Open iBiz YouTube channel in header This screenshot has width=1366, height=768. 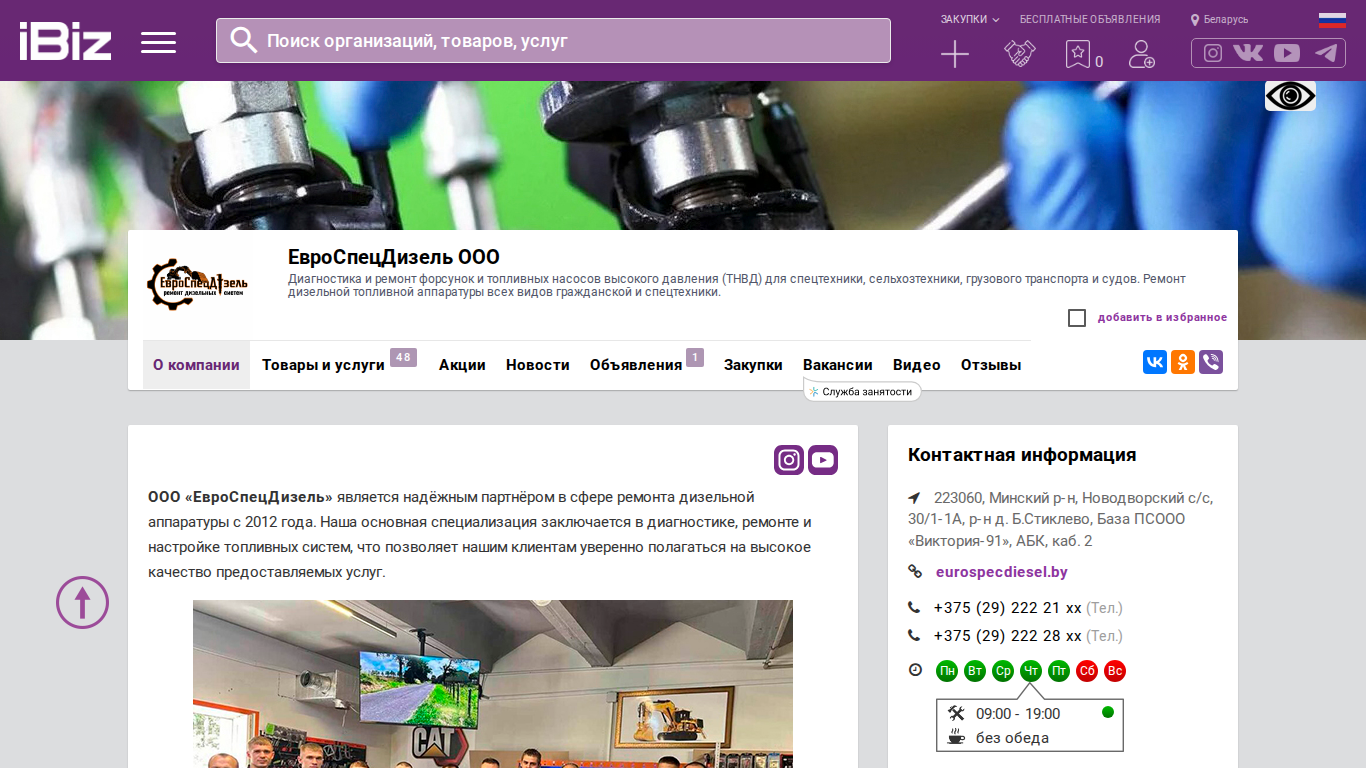point(1287,53)
